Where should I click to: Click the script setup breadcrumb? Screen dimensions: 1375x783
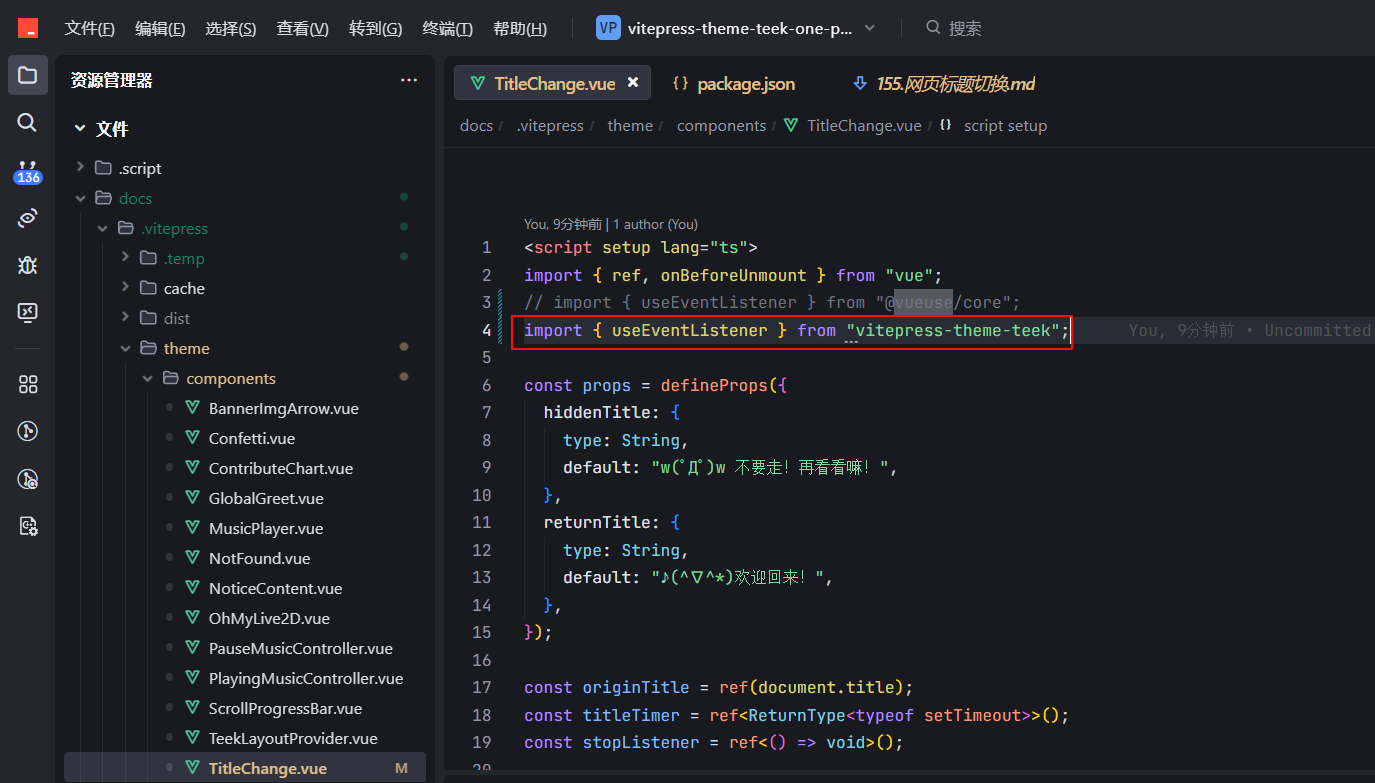coord(1005,125)
